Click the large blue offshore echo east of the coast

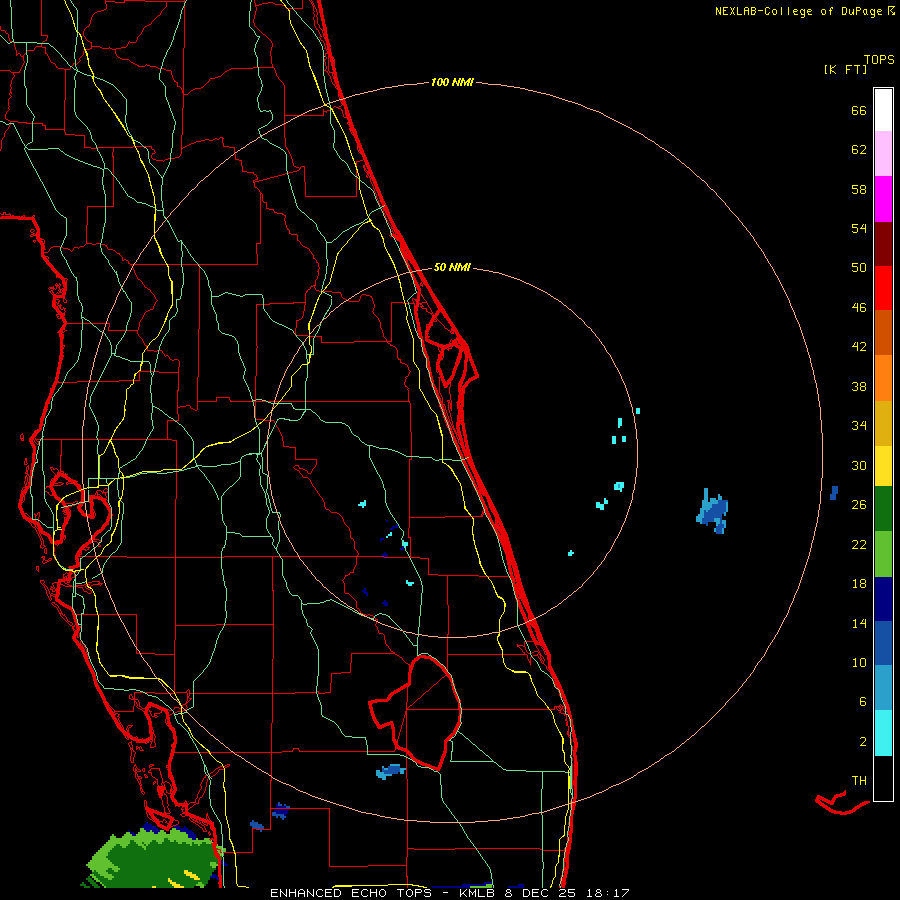(x=713, y=511)
